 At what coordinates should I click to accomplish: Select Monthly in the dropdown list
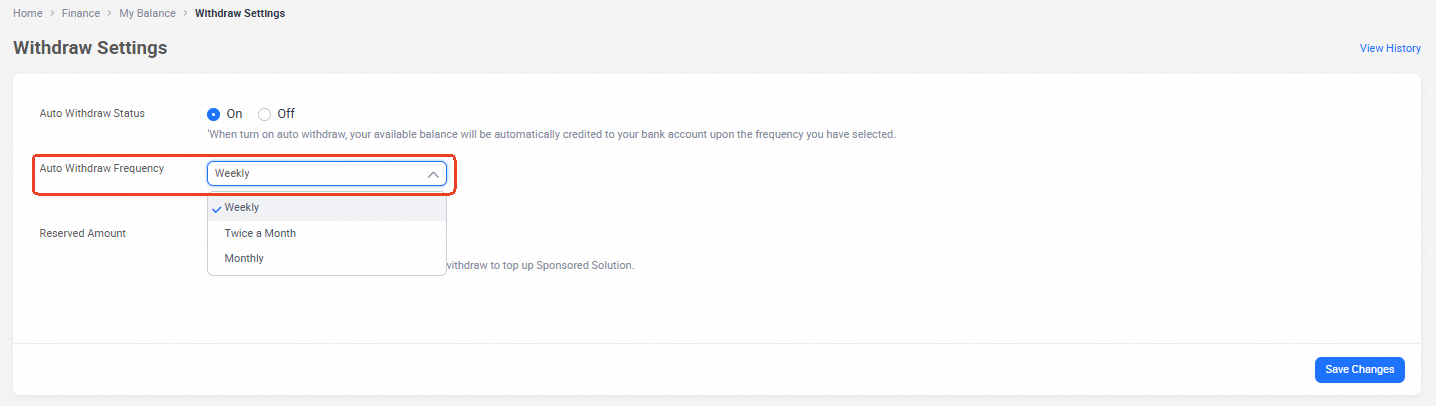244,258
